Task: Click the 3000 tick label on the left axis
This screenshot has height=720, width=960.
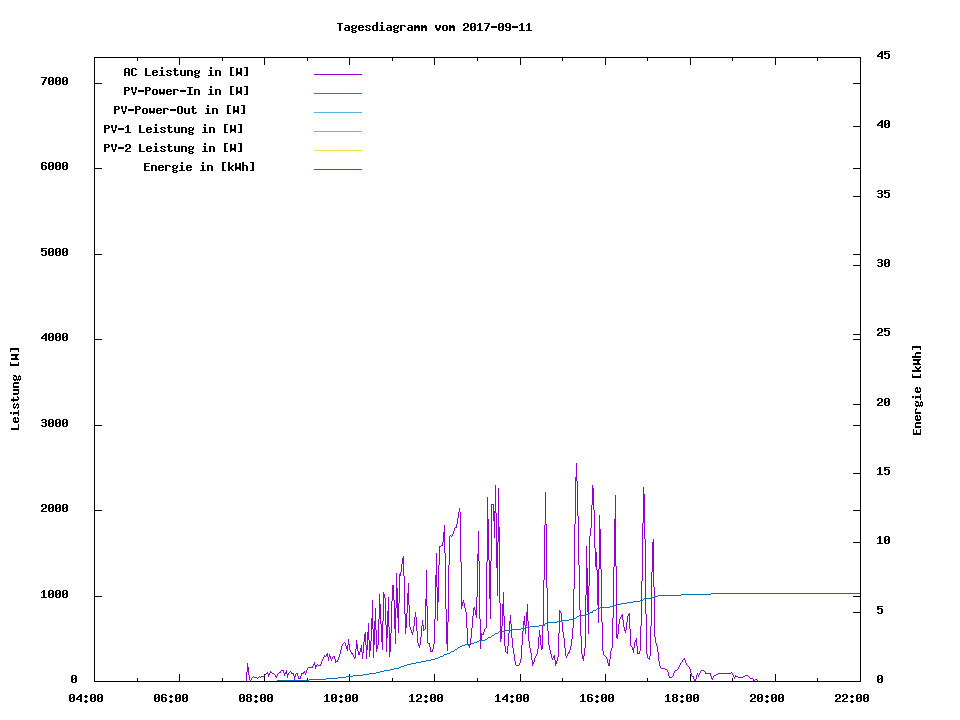Action: (53, 424)
